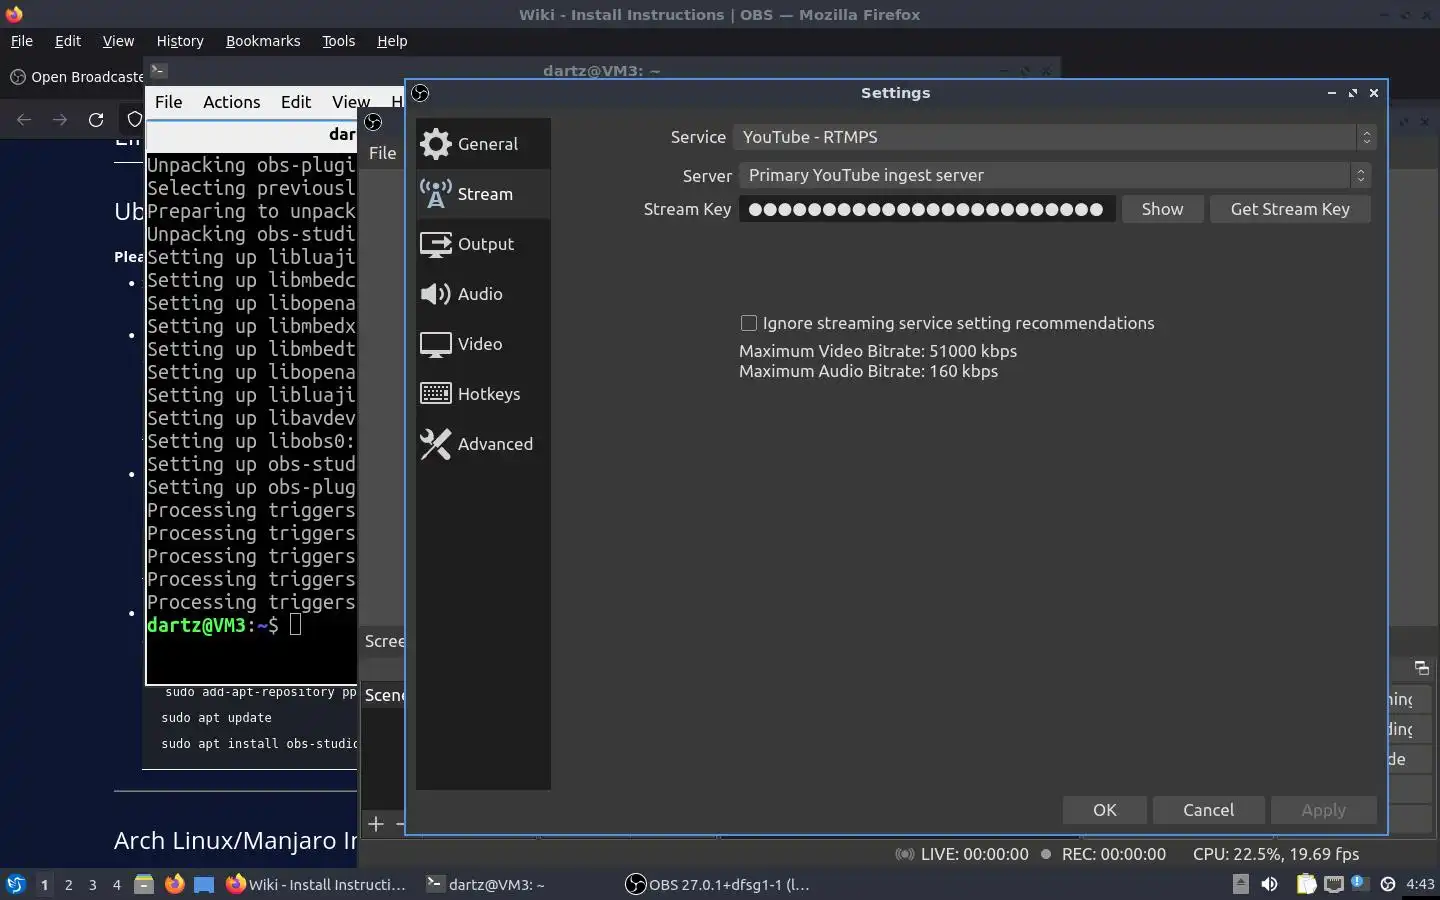
Task: Click update notifier tray icon
Action: click(1359, 883)
